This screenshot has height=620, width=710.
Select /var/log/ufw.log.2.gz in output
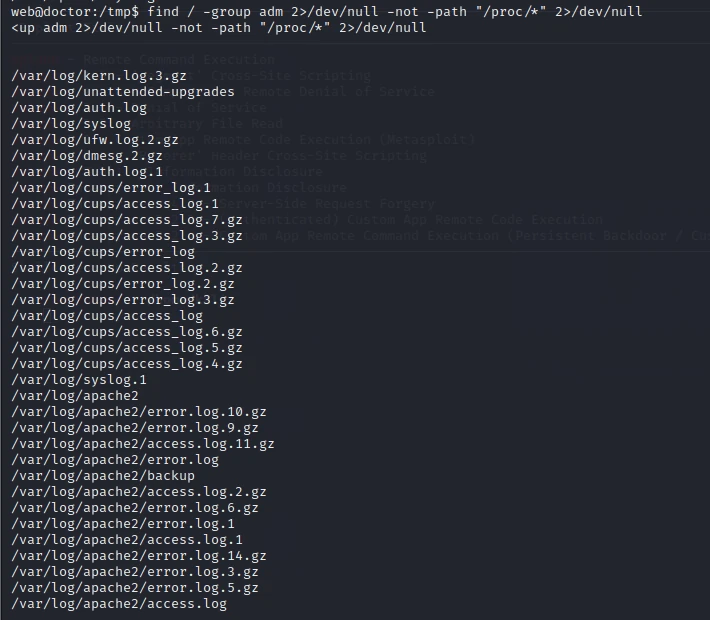(x=95, y=139)
